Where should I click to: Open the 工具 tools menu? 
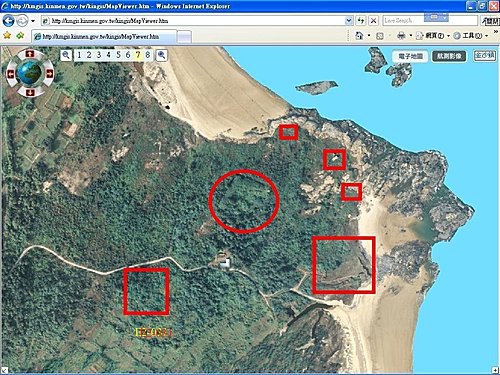pyautogui.click(x=471, y=35)
